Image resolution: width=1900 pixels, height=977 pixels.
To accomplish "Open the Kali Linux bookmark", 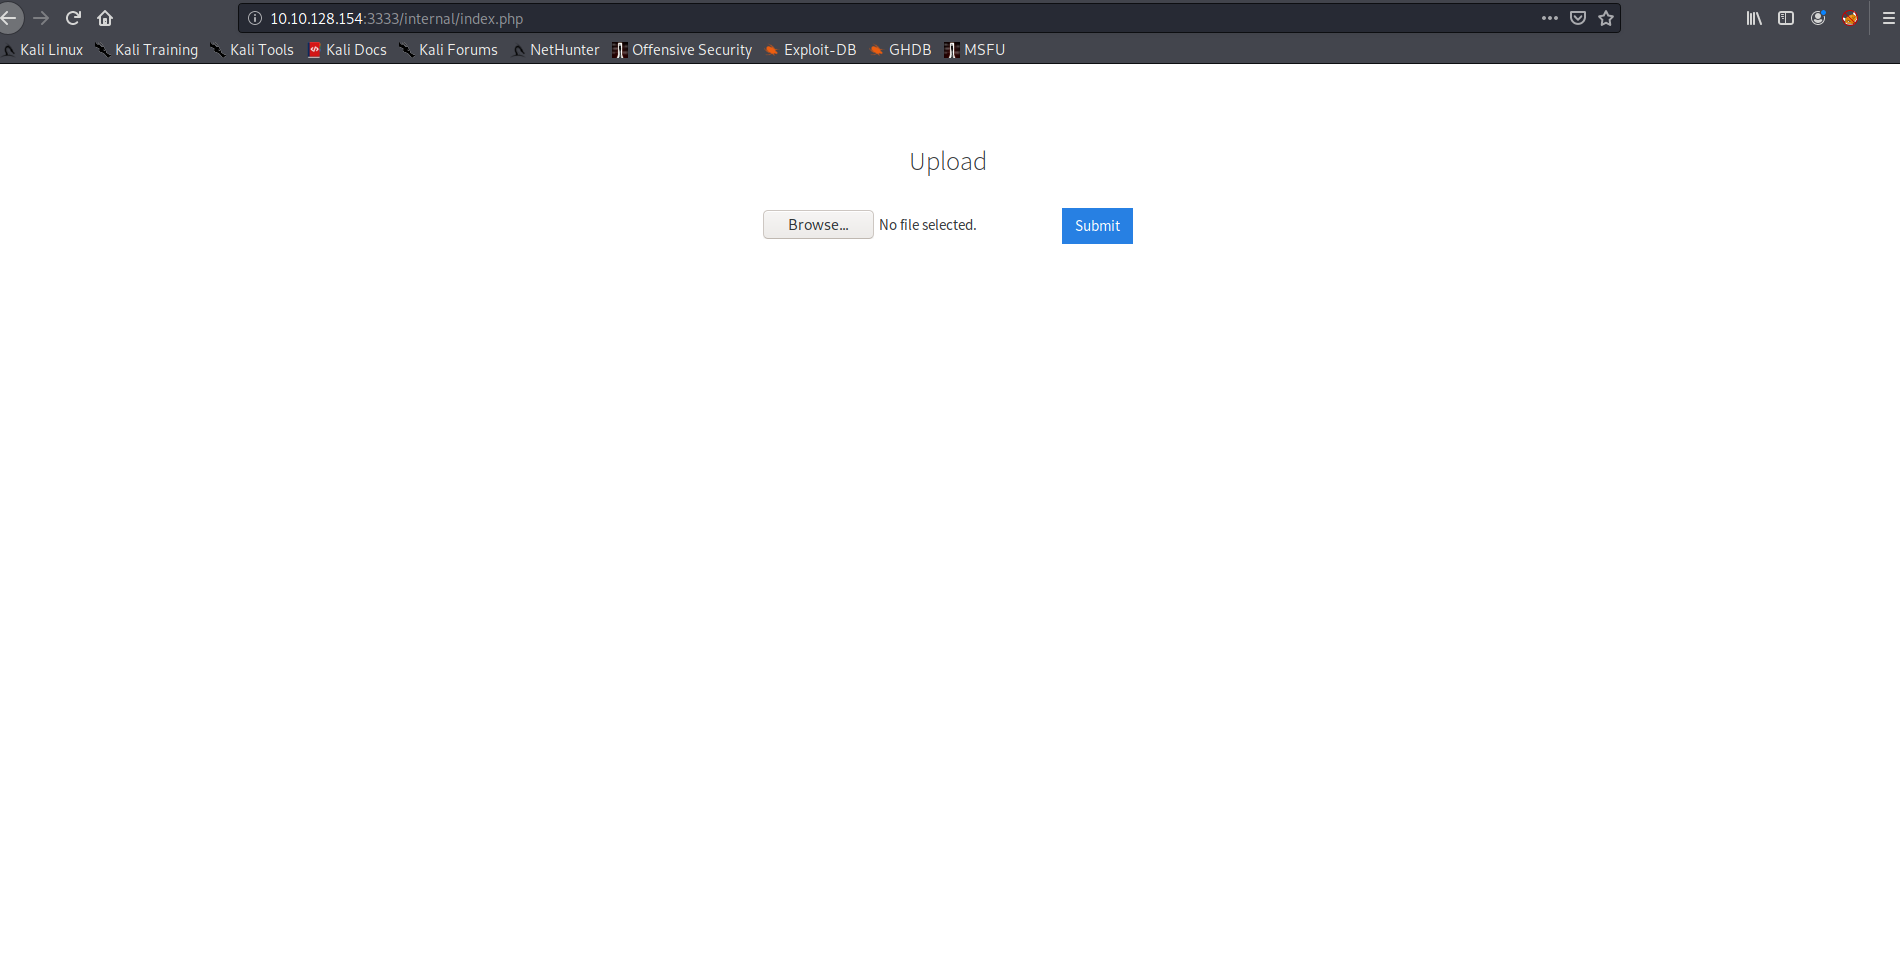I will (44, 50).
